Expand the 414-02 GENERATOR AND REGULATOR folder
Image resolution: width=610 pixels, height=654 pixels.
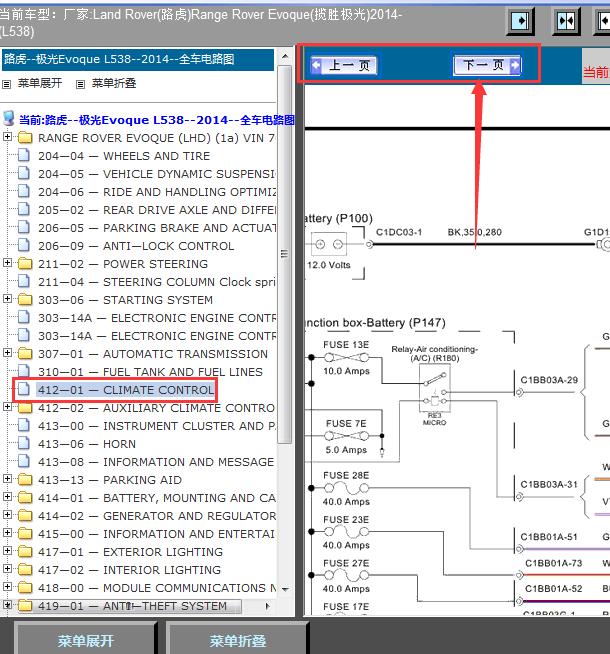7,514
